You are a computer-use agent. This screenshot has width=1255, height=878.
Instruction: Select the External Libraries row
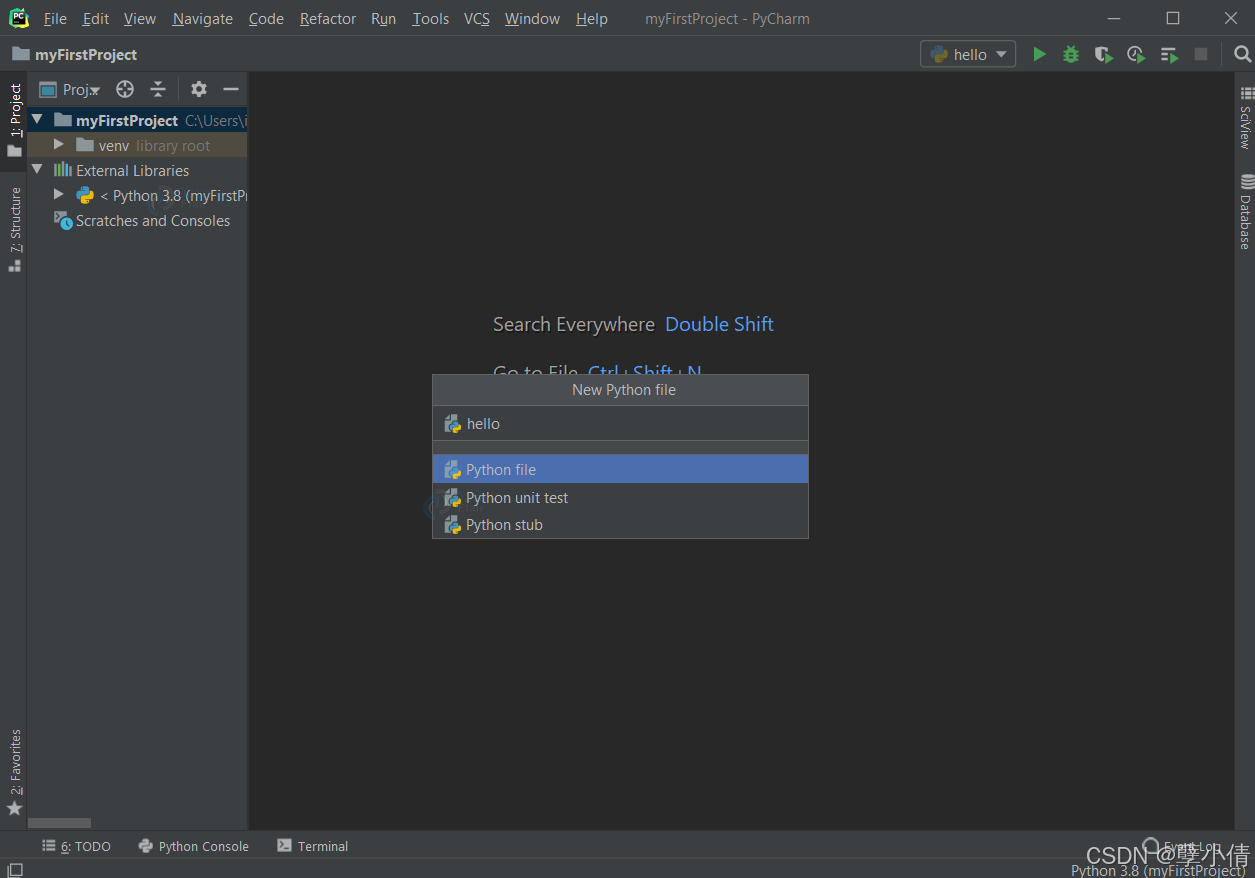137,170
